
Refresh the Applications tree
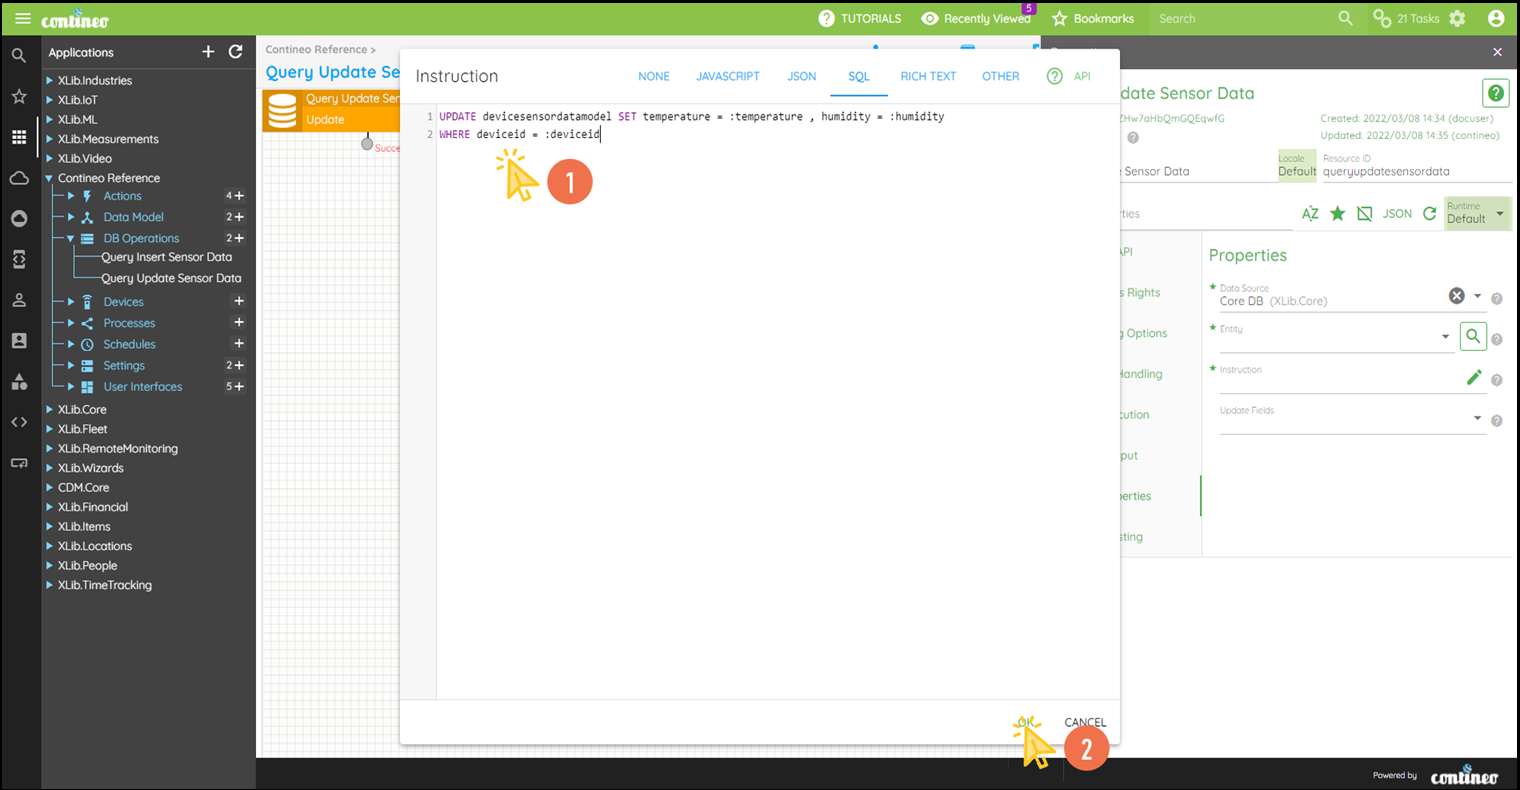236,52
